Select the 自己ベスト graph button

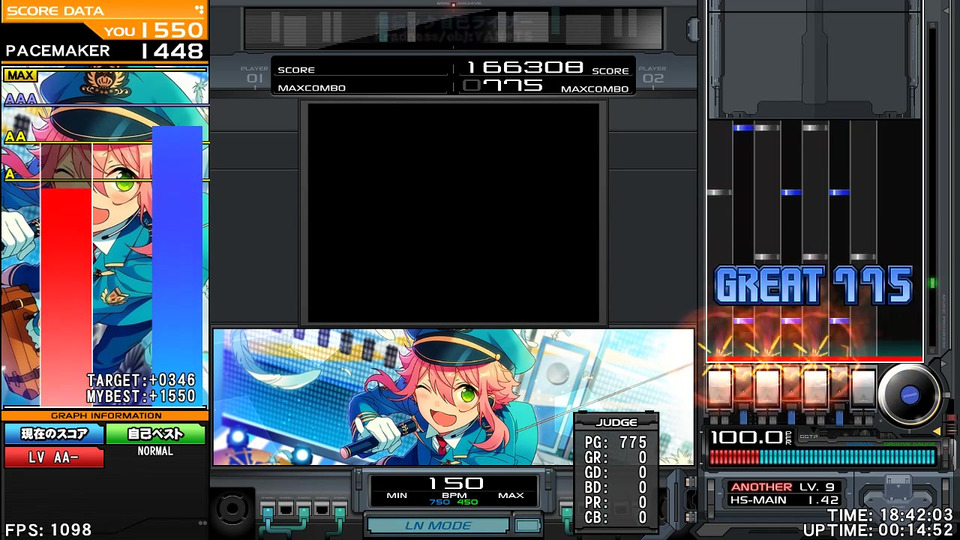pos(156,434)
